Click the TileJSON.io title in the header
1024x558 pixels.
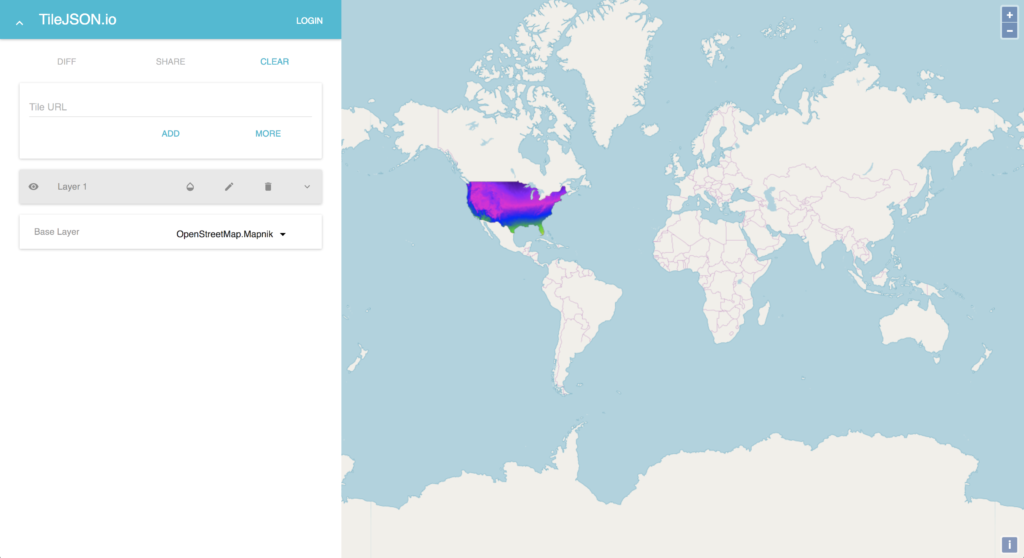pos(78,20)
